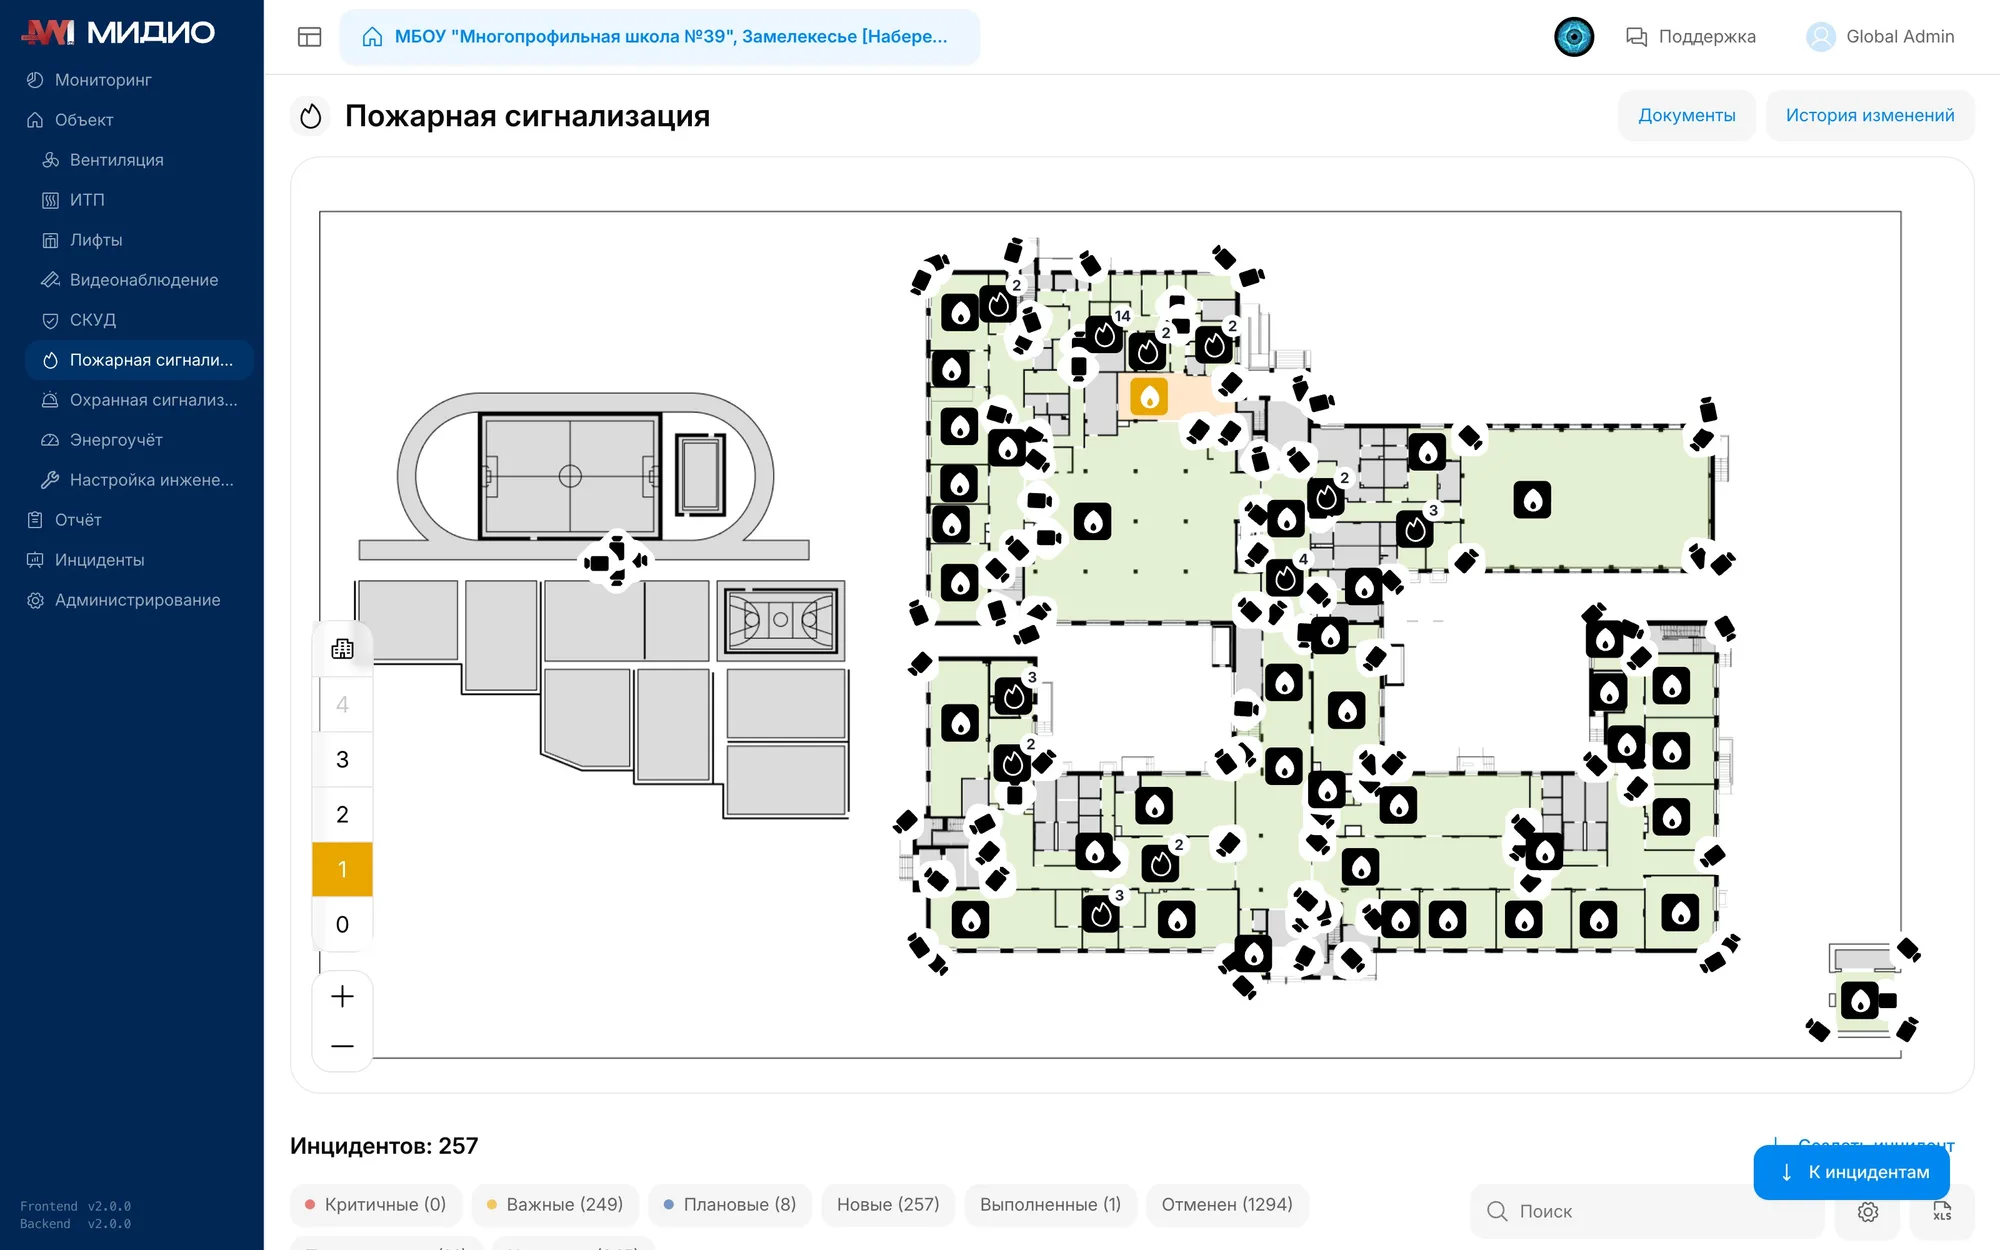
Task: Open Охранная сигнализация item
Action: (x=153, y=400)
